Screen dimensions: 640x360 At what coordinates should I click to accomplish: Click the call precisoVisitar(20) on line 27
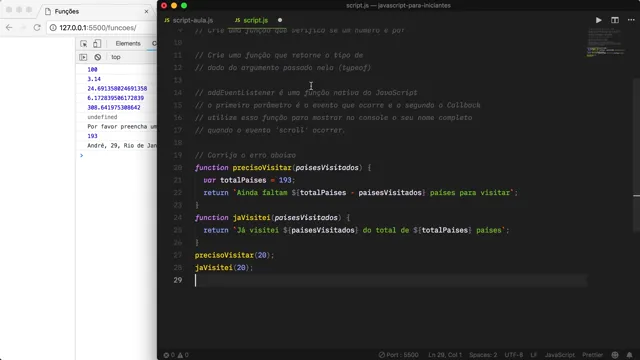click(234, 255)
